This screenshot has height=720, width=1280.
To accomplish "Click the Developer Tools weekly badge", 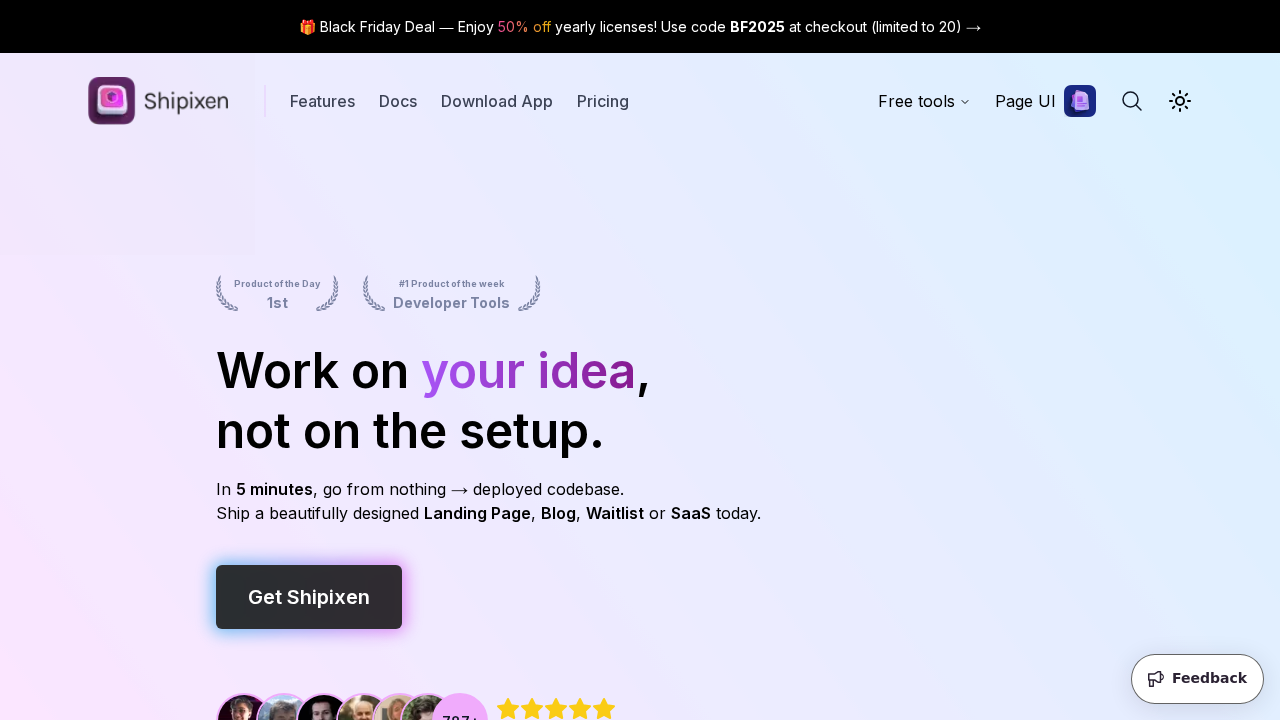I will [x=451, y=294].
